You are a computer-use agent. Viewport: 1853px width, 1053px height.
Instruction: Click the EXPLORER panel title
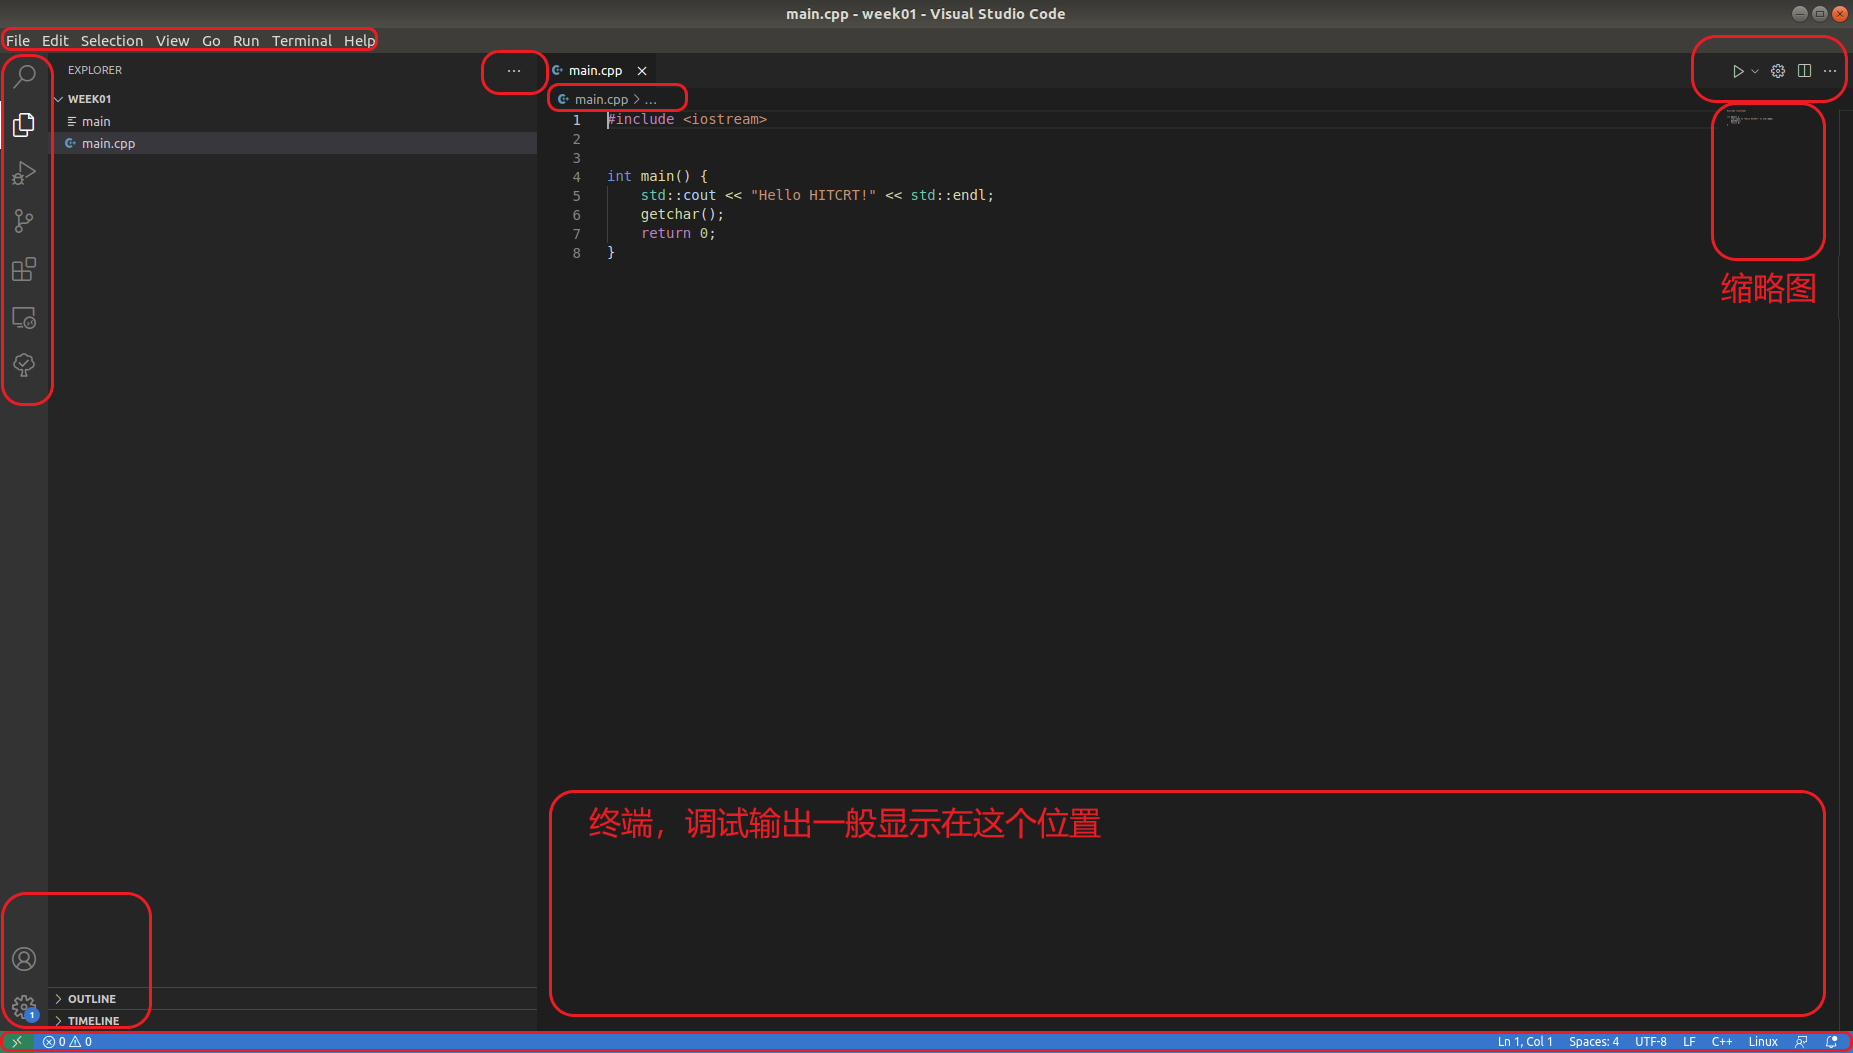coord(95,70)
